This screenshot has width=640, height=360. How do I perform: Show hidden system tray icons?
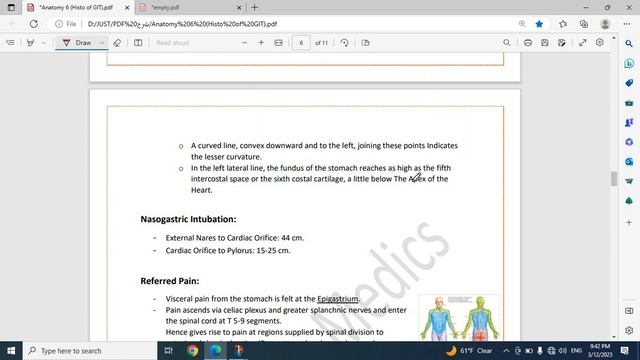coord(506,351)
